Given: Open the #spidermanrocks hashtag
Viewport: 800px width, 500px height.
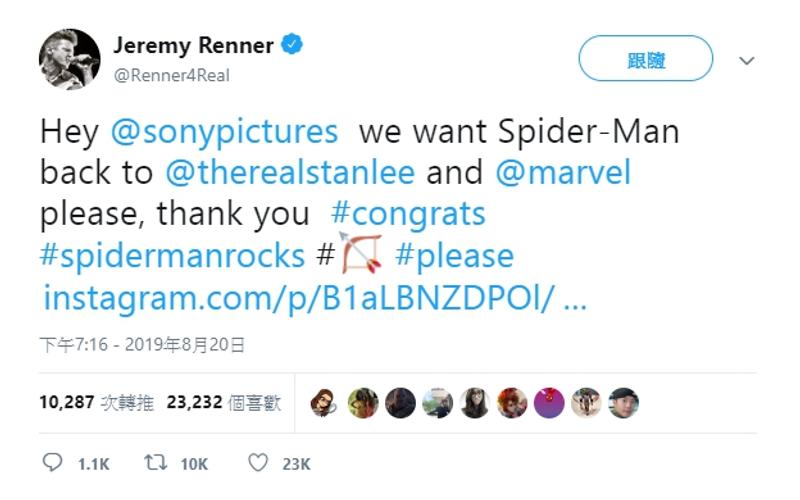Looking at the screenshot, I should point(172,255).
